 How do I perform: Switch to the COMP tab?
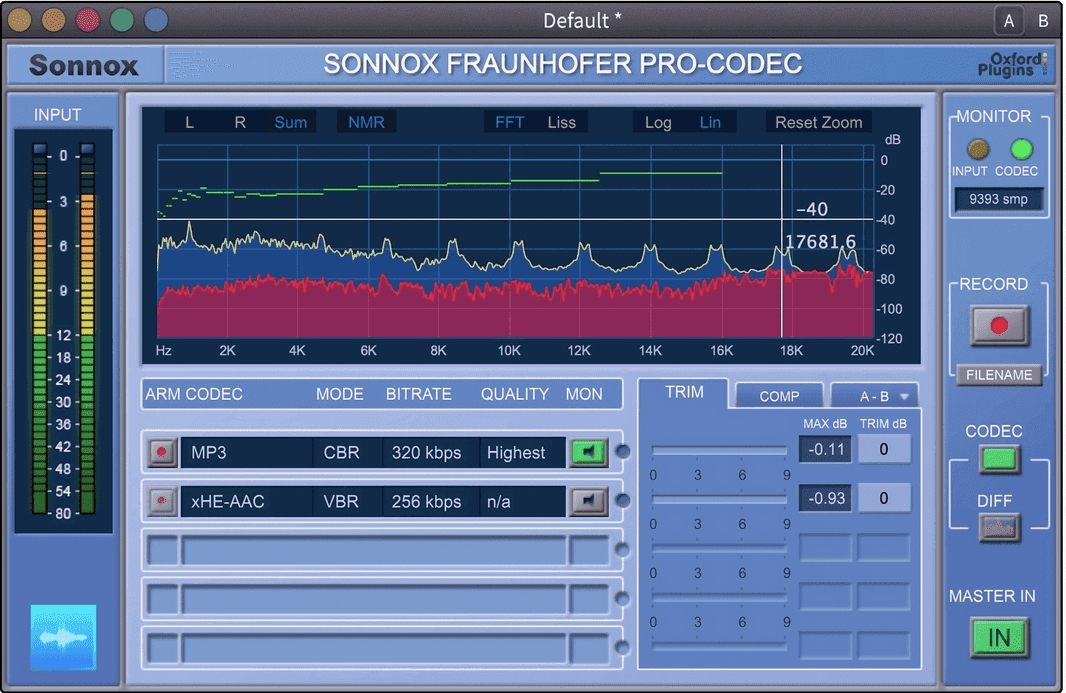[x=779, y=396]
